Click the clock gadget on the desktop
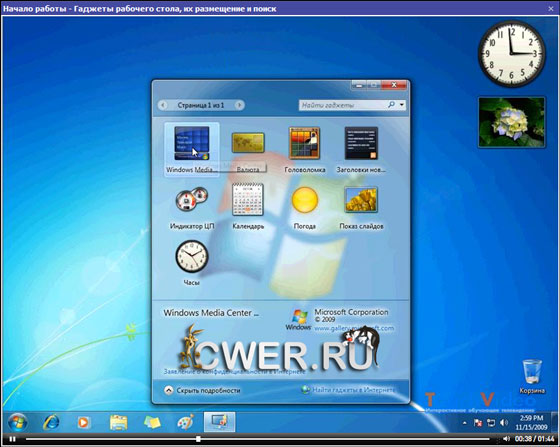 (512, 54)
